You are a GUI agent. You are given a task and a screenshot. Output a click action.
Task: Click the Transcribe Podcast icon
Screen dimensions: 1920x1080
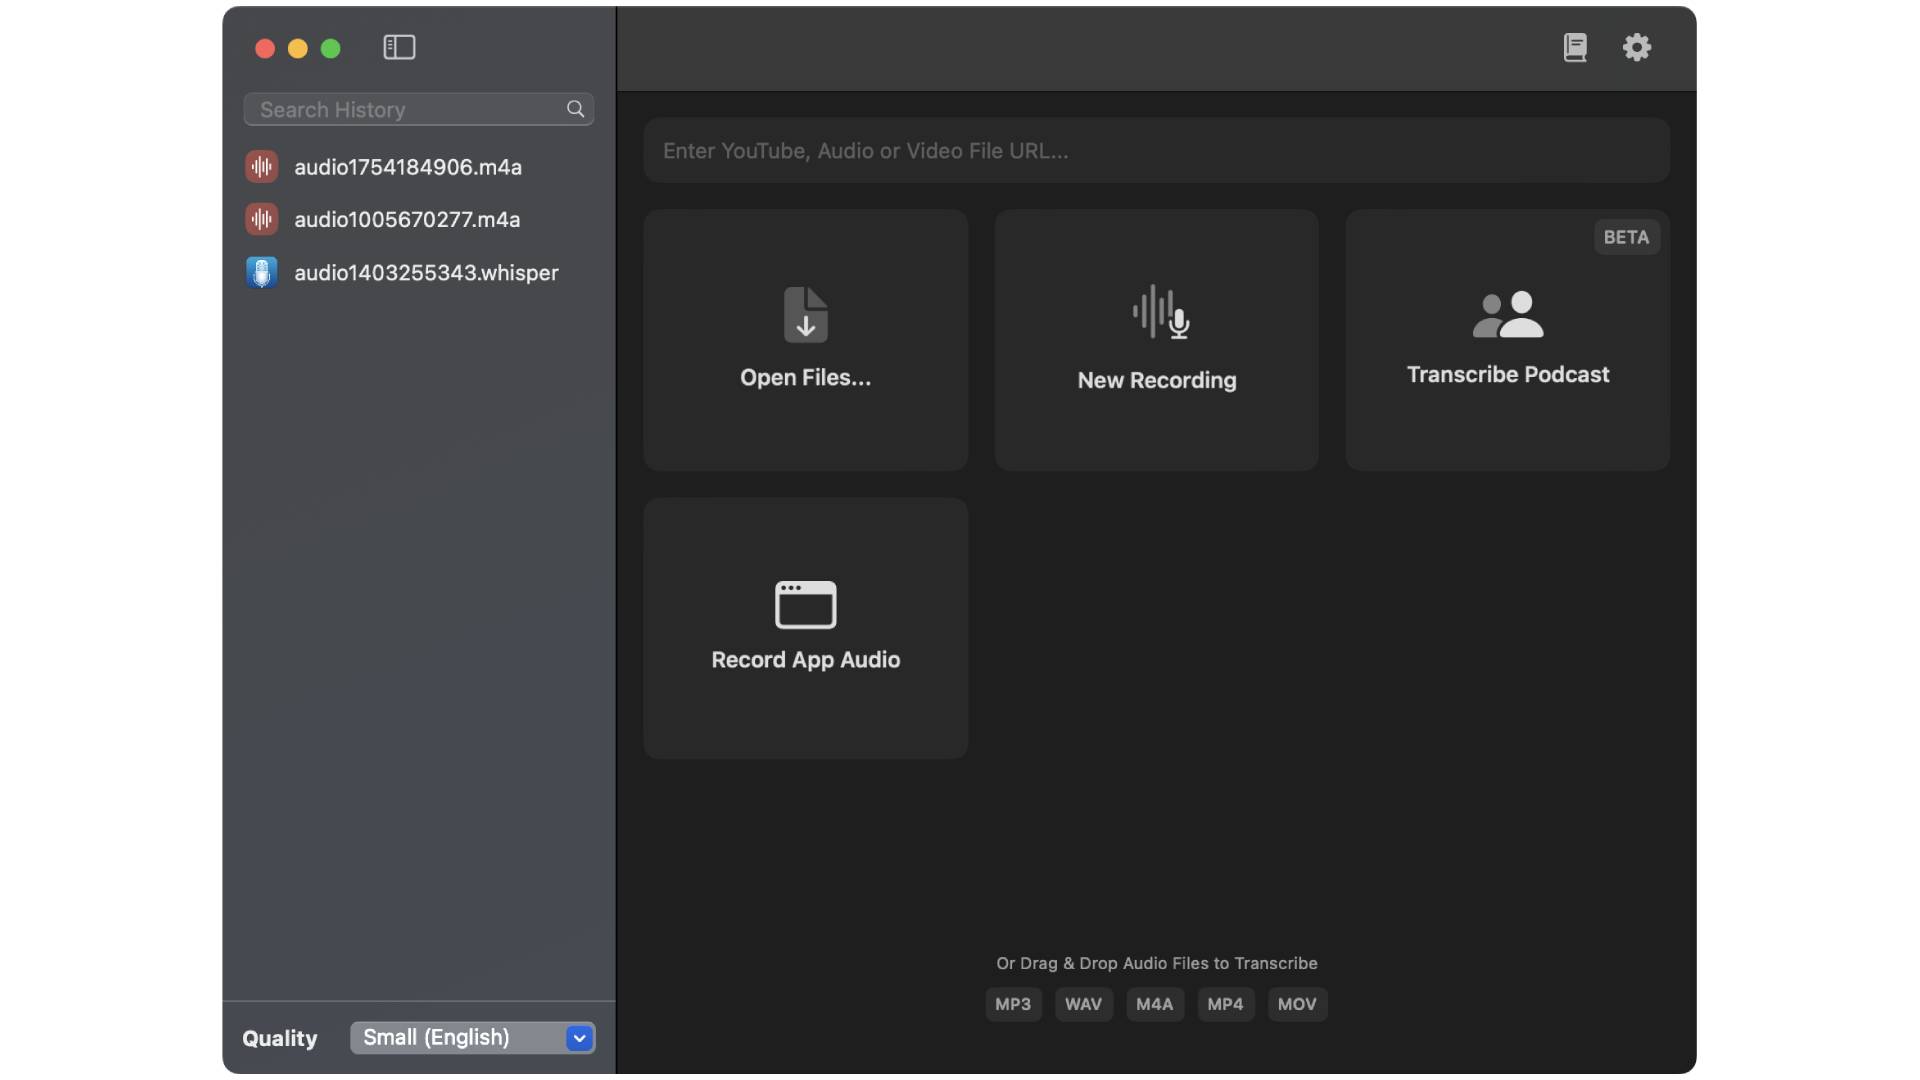1507,313
